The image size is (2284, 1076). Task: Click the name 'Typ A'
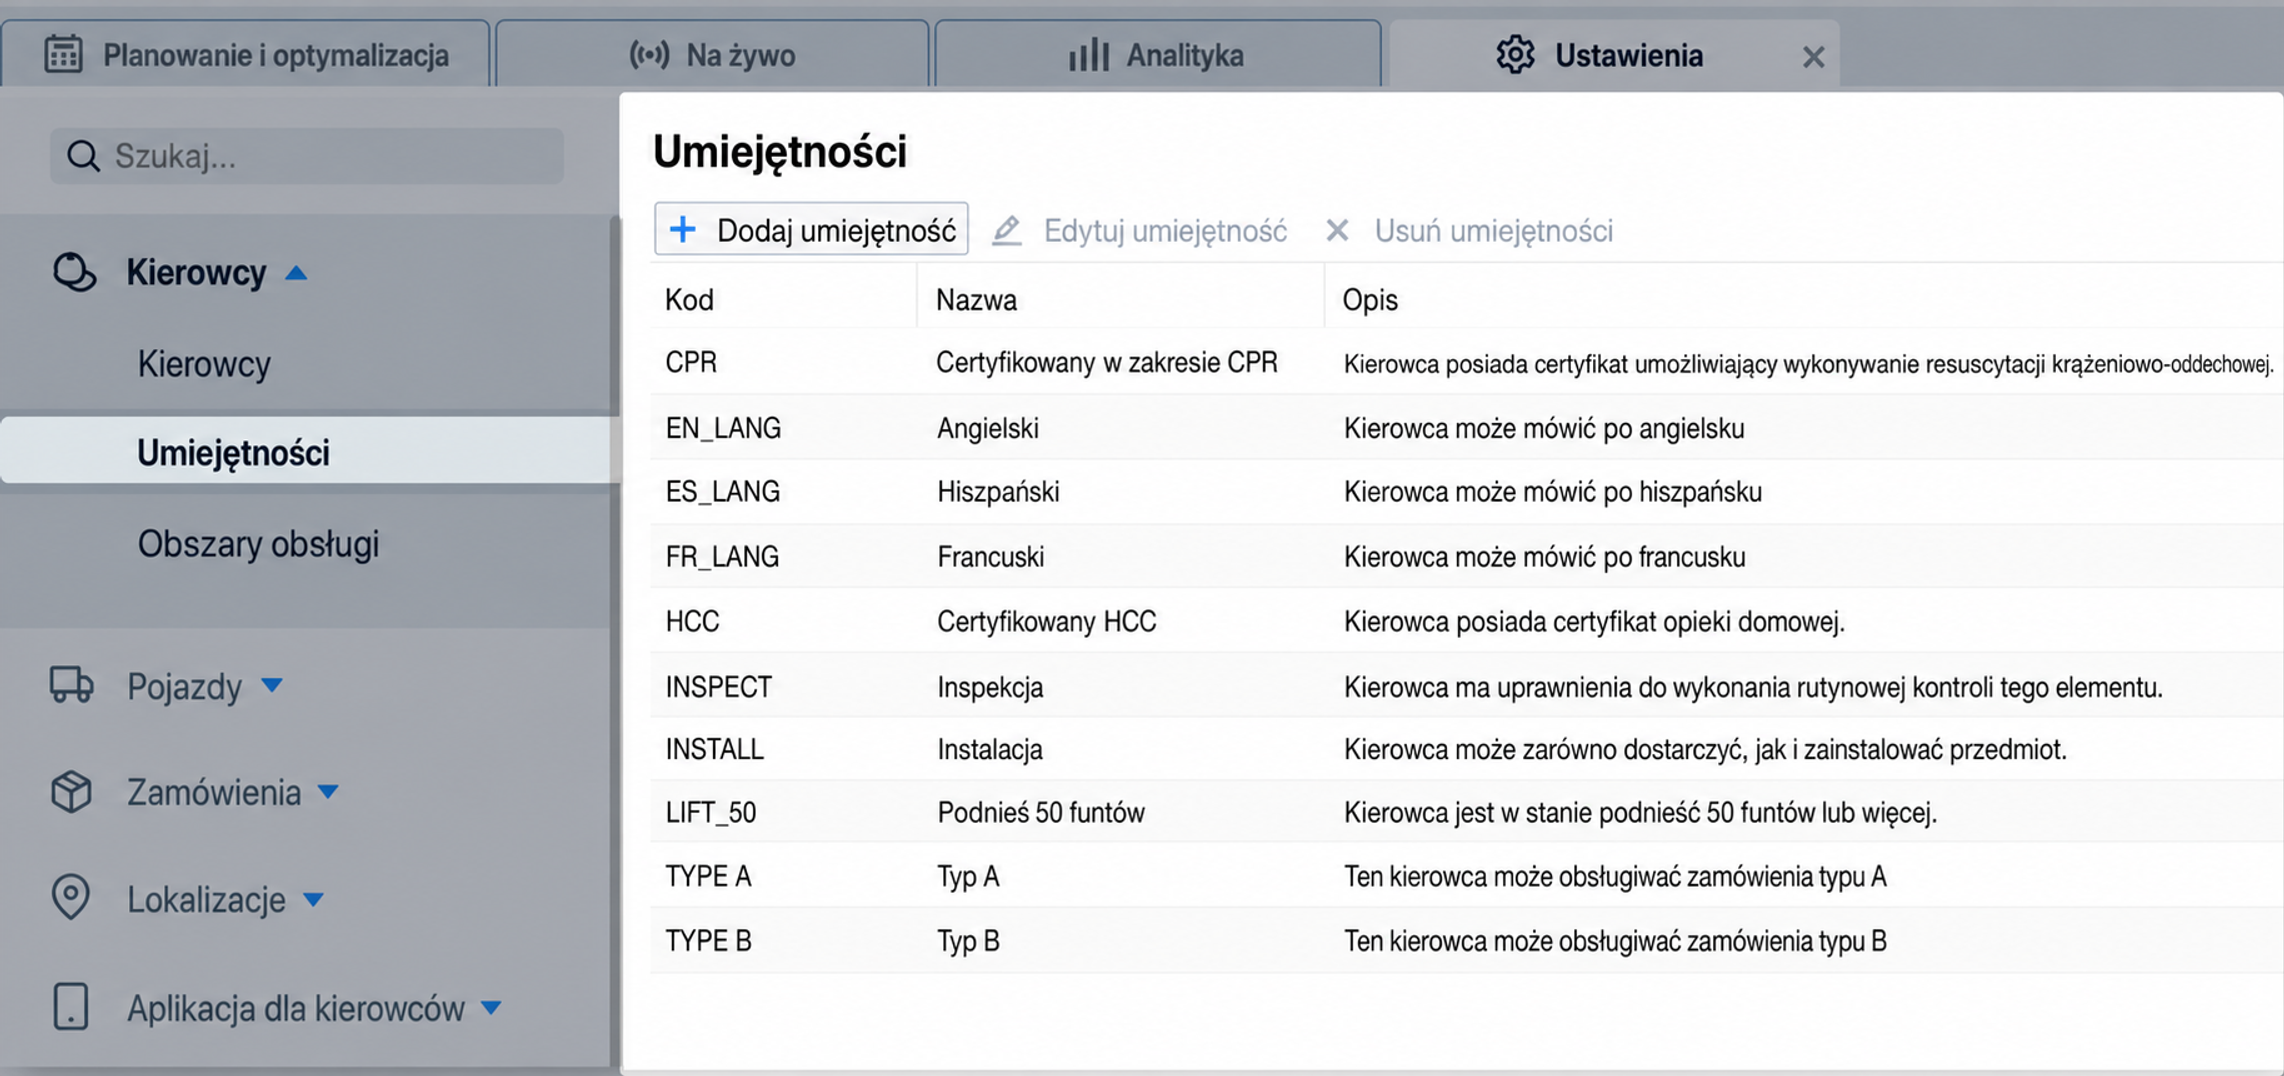tap(967, 876)
